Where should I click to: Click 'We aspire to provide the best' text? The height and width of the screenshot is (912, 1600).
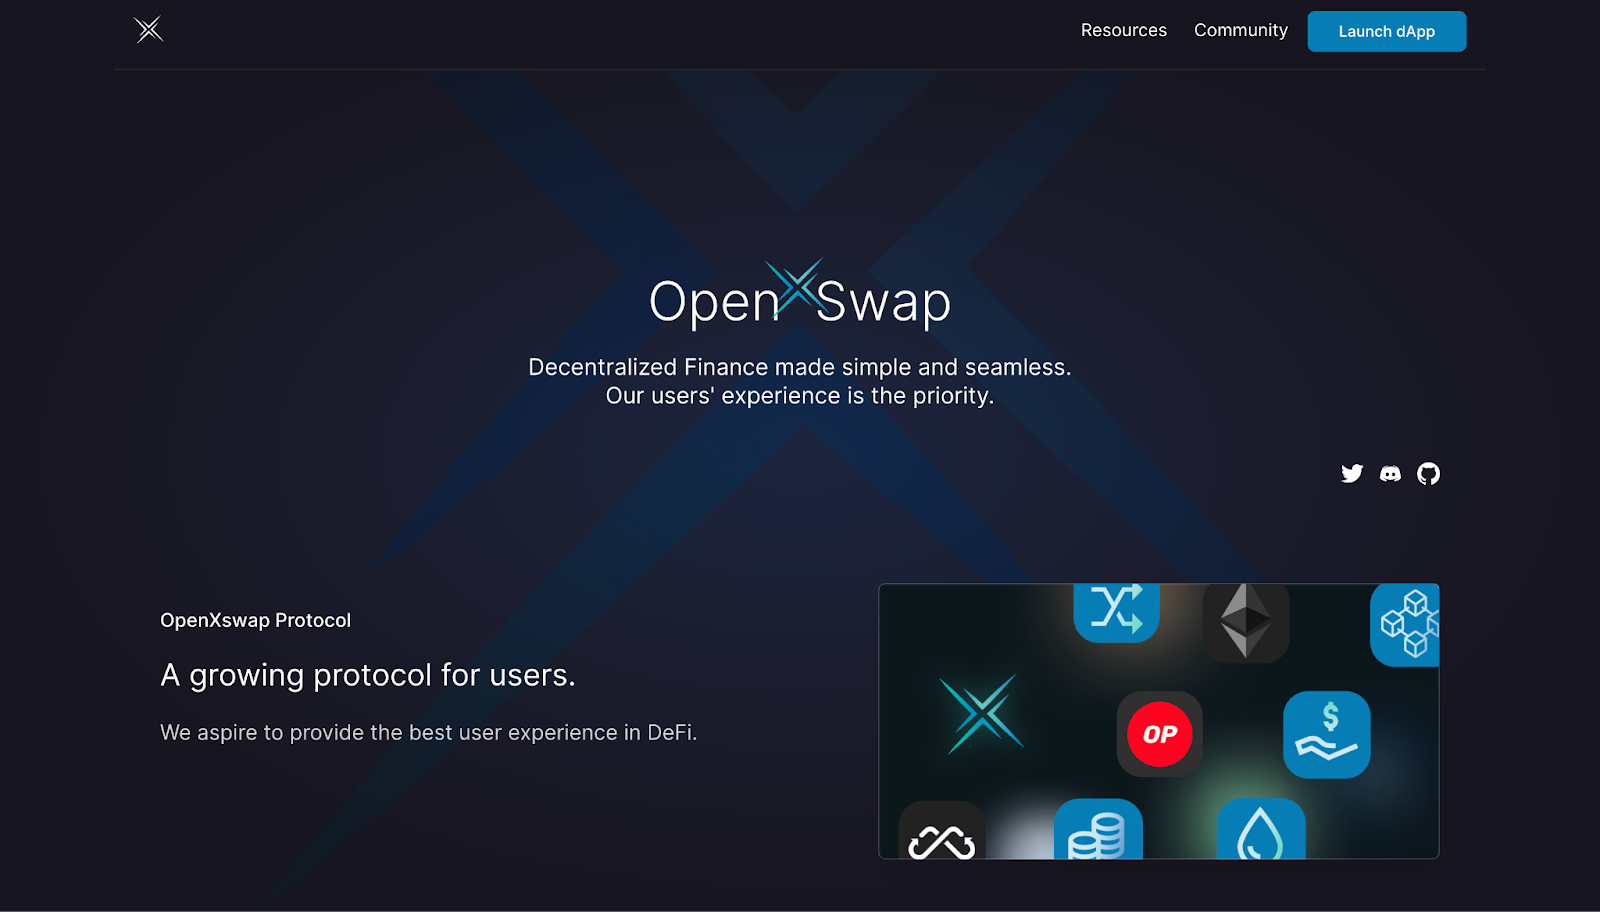tap(306, 733)
